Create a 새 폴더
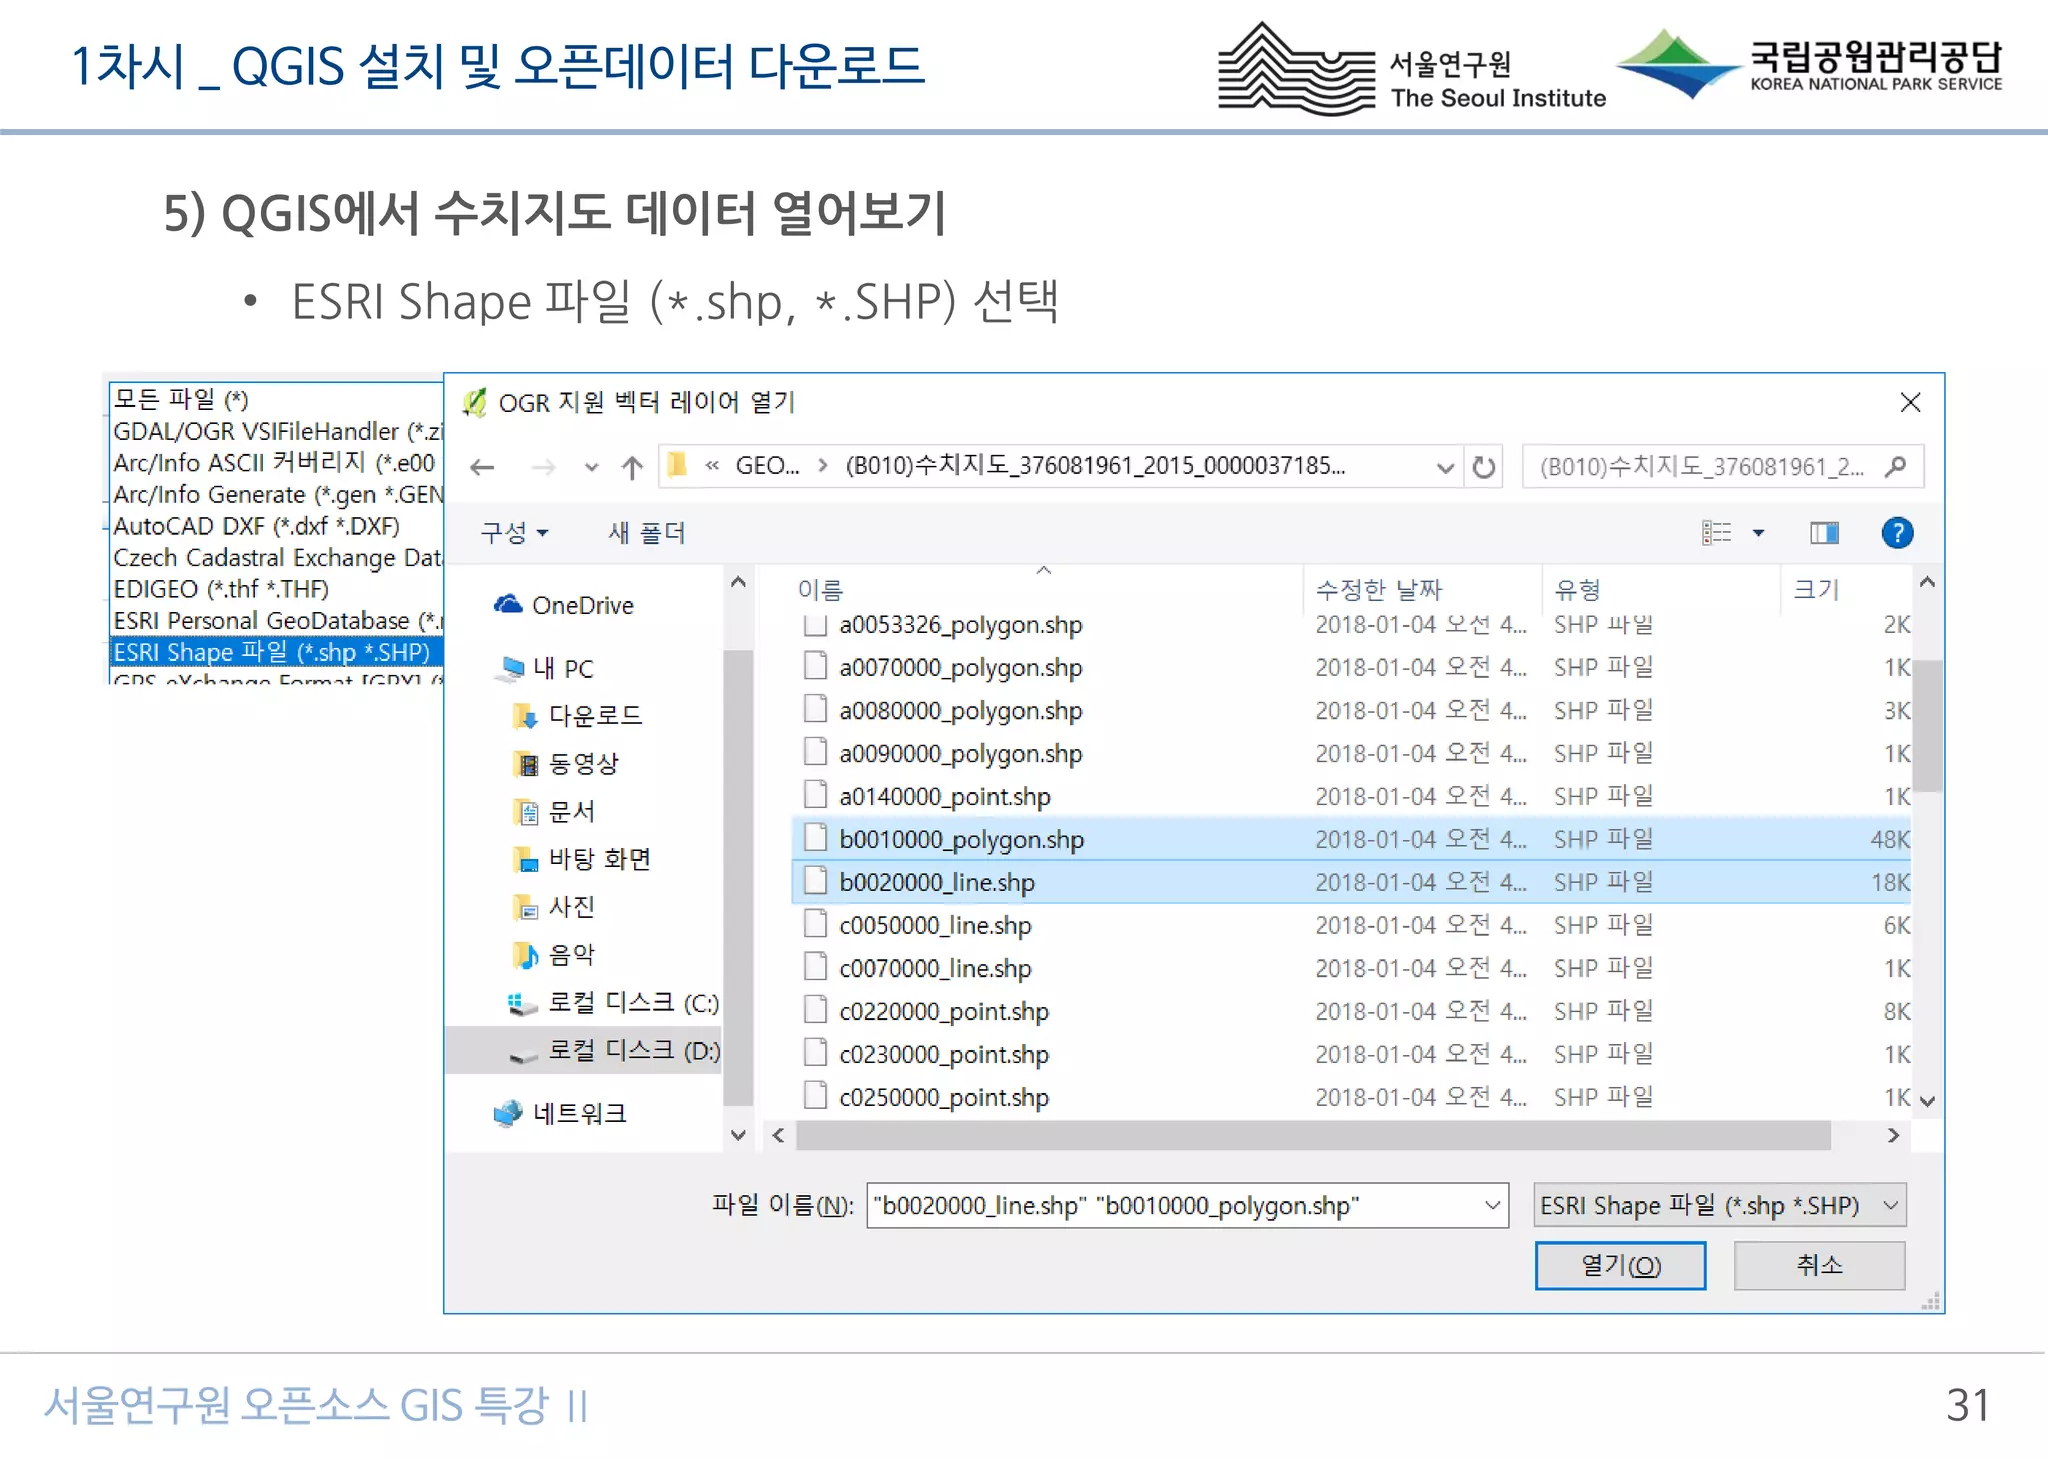This screenshot has width=2048, height=1459. point(647,533)
